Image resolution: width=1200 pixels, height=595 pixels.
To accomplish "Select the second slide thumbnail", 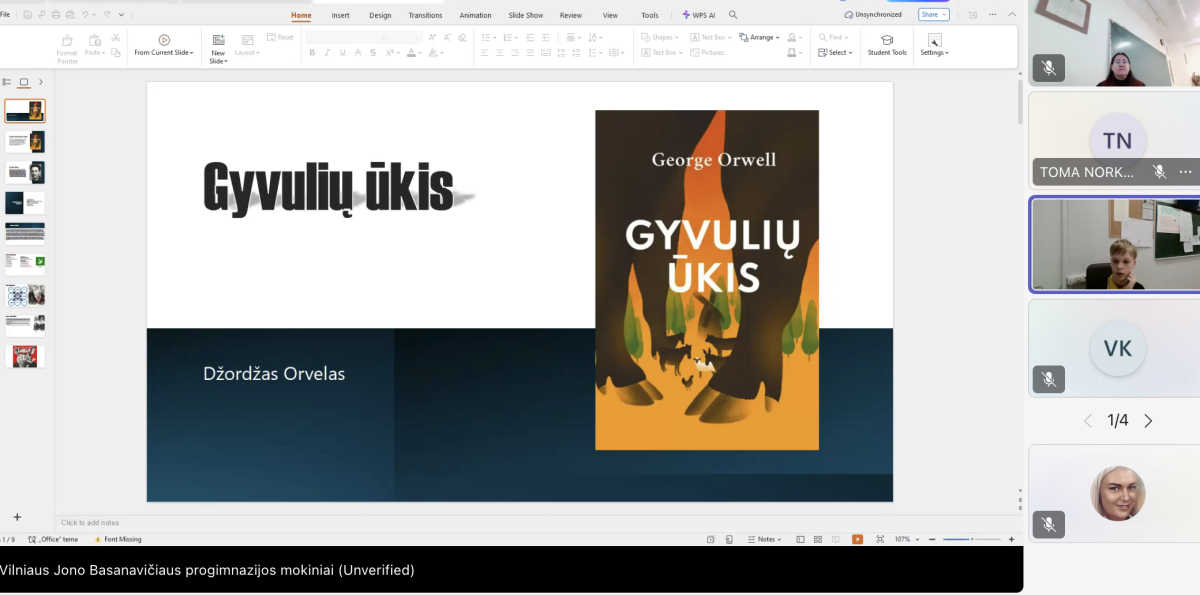I will [x=25, y=142].
